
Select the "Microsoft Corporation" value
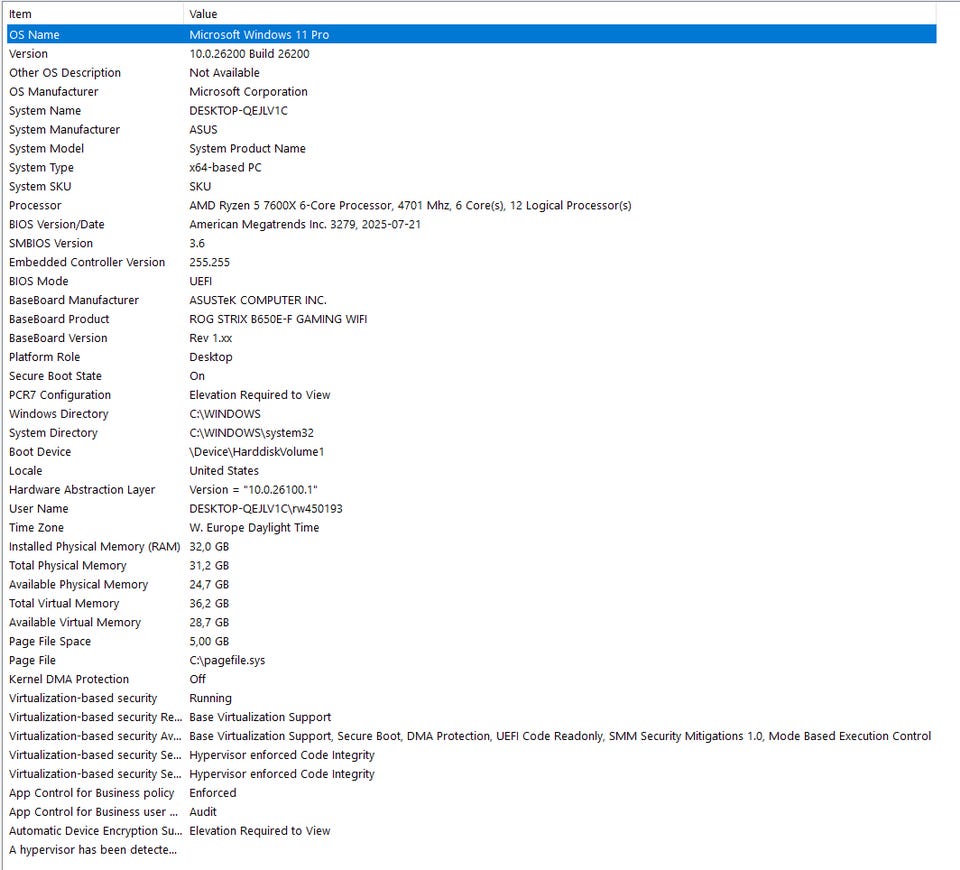pyautogui.click(x=249, y=92)
